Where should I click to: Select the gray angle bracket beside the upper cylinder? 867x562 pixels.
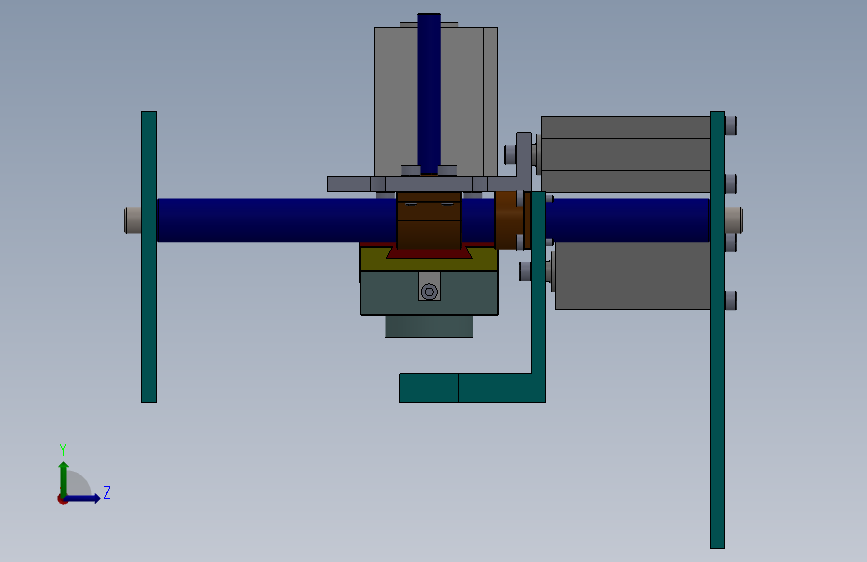point(524,160)
